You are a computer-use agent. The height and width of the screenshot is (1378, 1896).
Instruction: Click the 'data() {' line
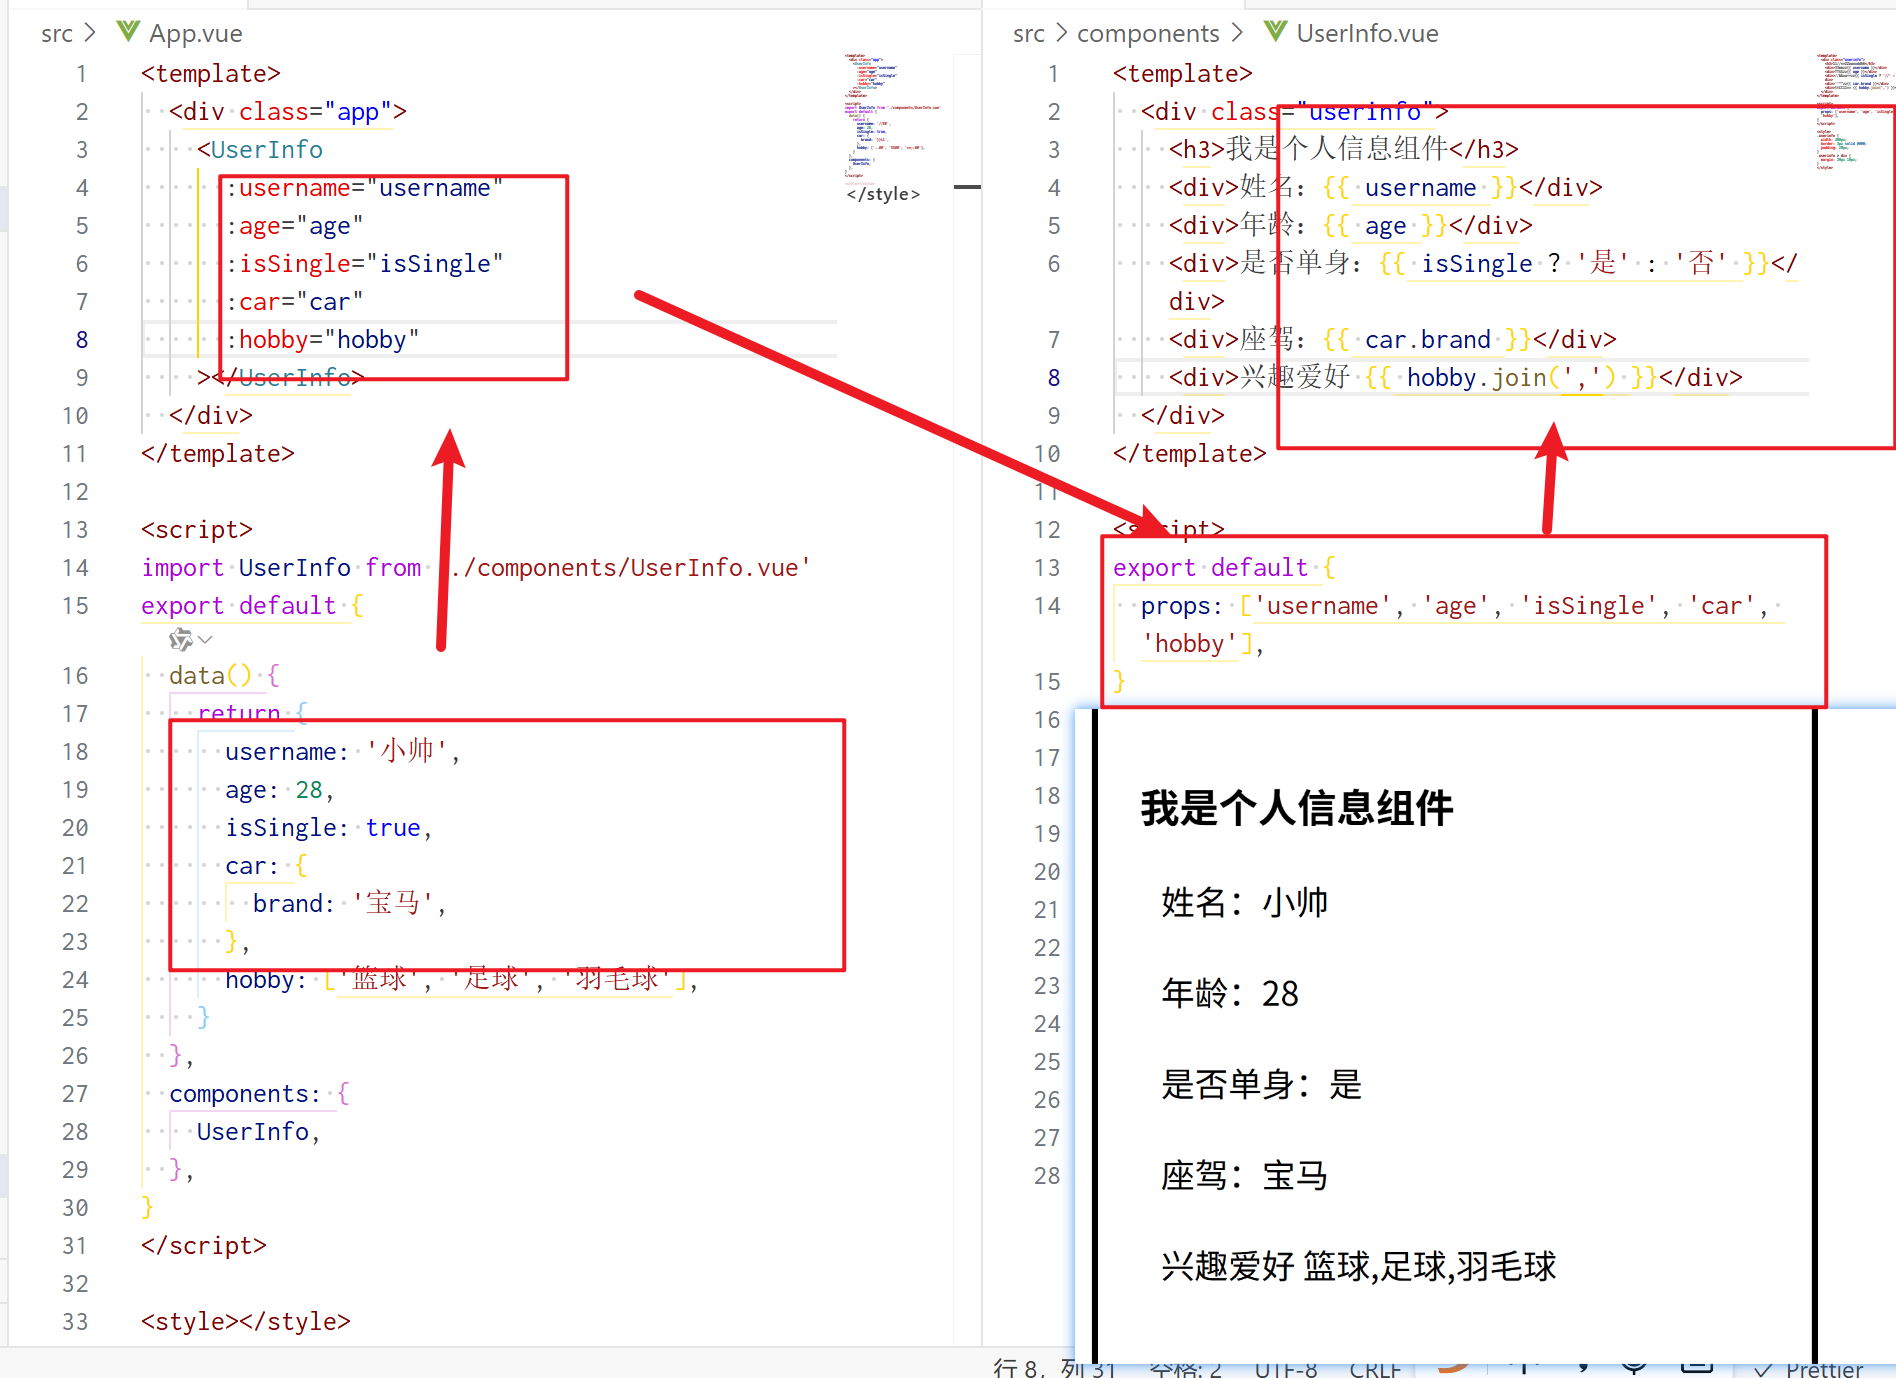(x=225, y=676)
